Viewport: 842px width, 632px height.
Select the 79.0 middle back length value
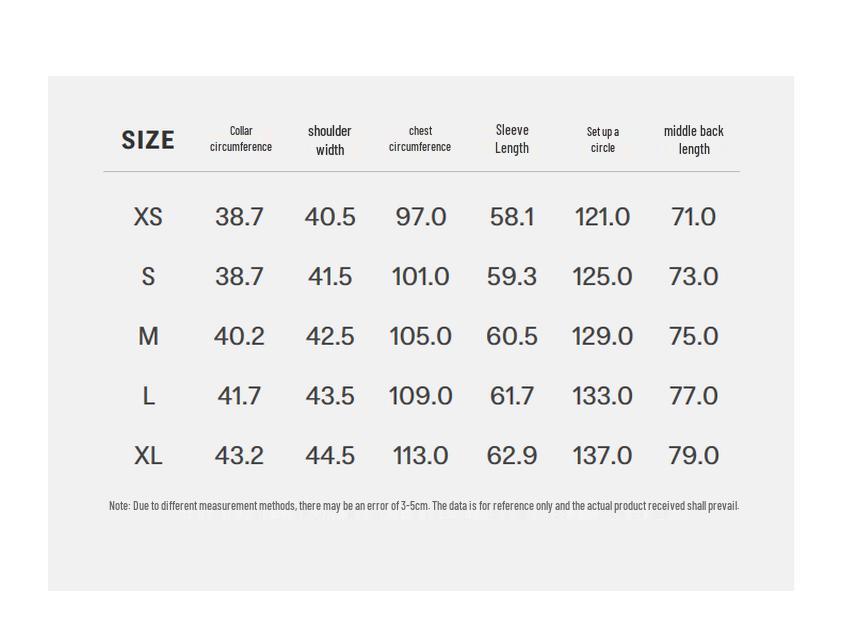694,456
